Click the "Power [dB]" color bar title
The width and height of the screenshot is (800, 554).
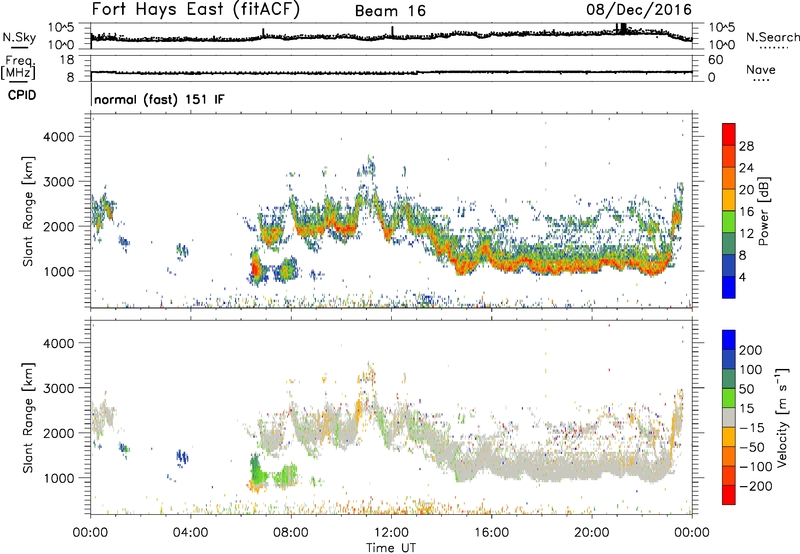point(764,211)
